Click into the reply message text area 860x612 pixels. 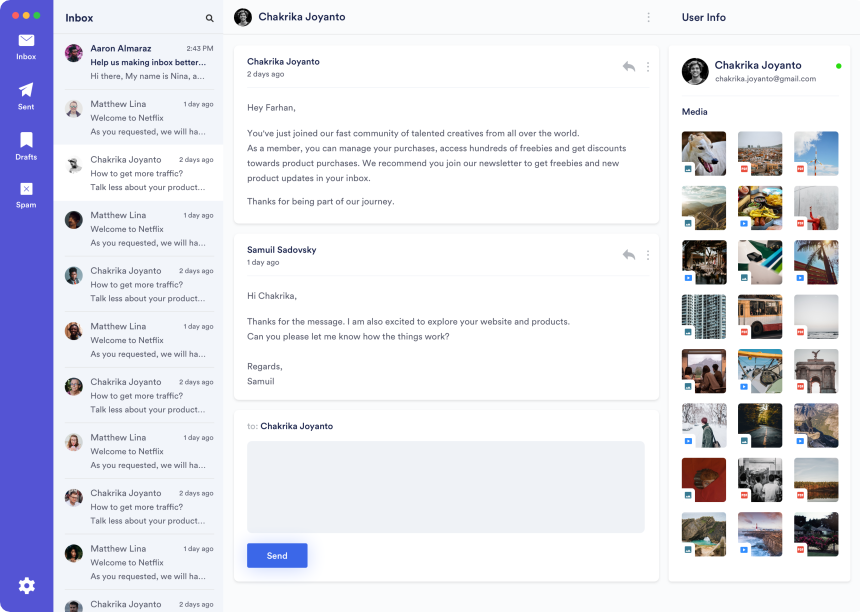[x=445, y=486]
